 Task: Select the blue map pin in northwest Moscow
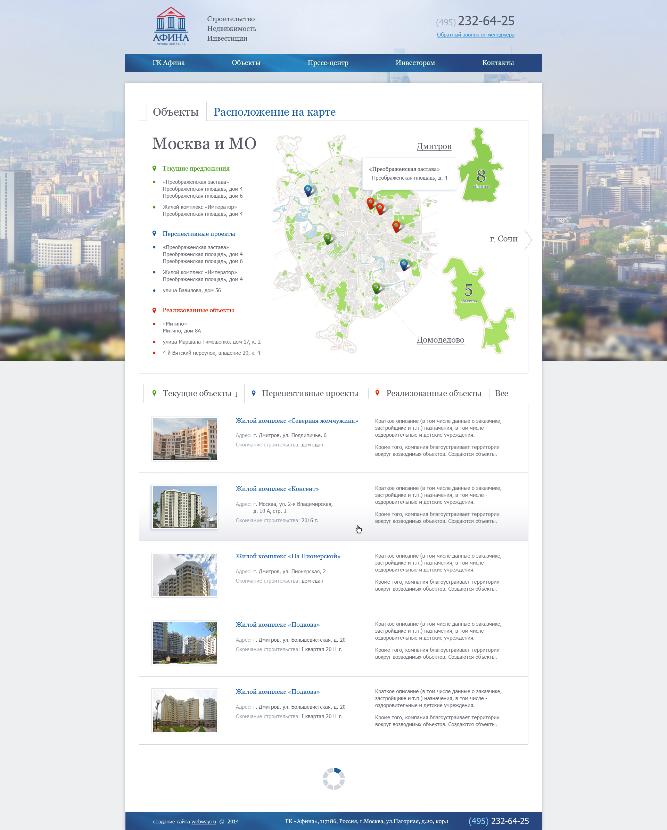(308, 190)
